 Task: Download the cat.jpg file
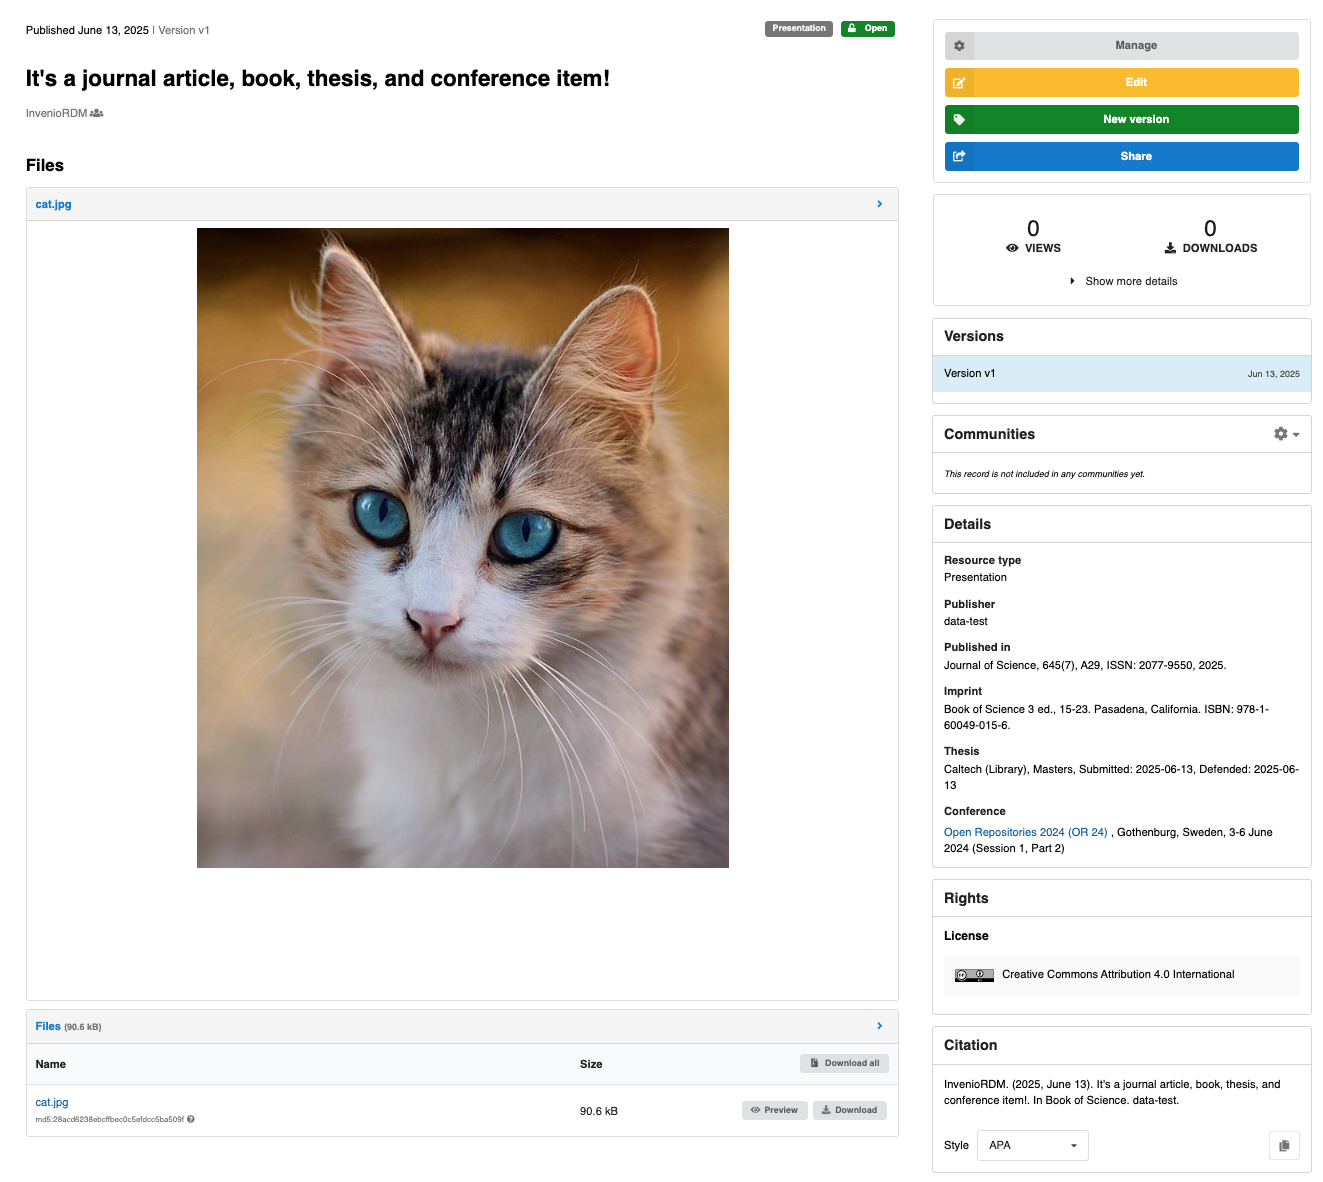tap(849, 1110)
